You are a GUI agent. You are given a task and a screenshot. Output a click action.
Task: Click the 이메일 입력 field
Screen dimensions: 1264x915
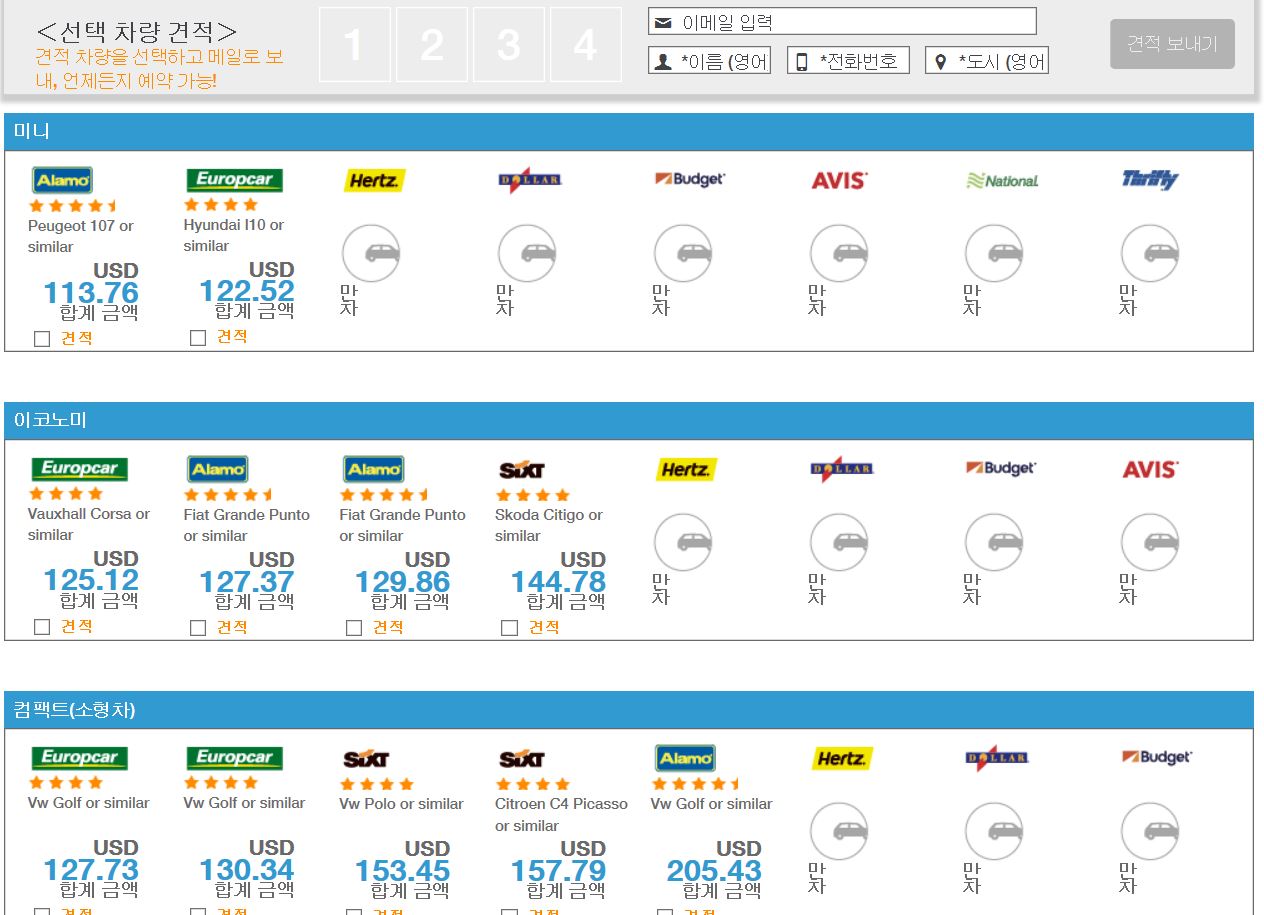[842, 21]
